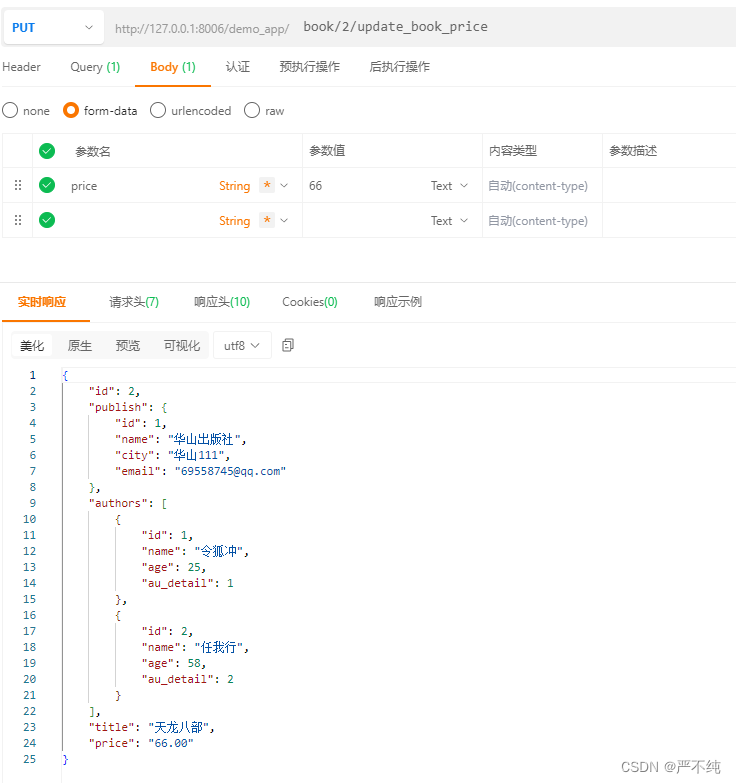Click the email value "69558745@qq.com"

[230, 471]
